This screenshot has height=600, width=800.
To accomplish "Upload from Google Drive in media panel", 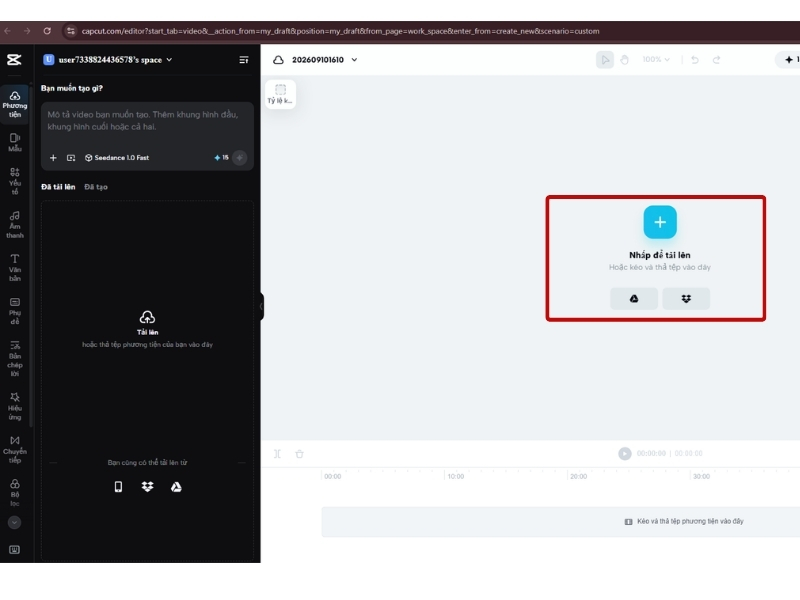I will (177, 487).
